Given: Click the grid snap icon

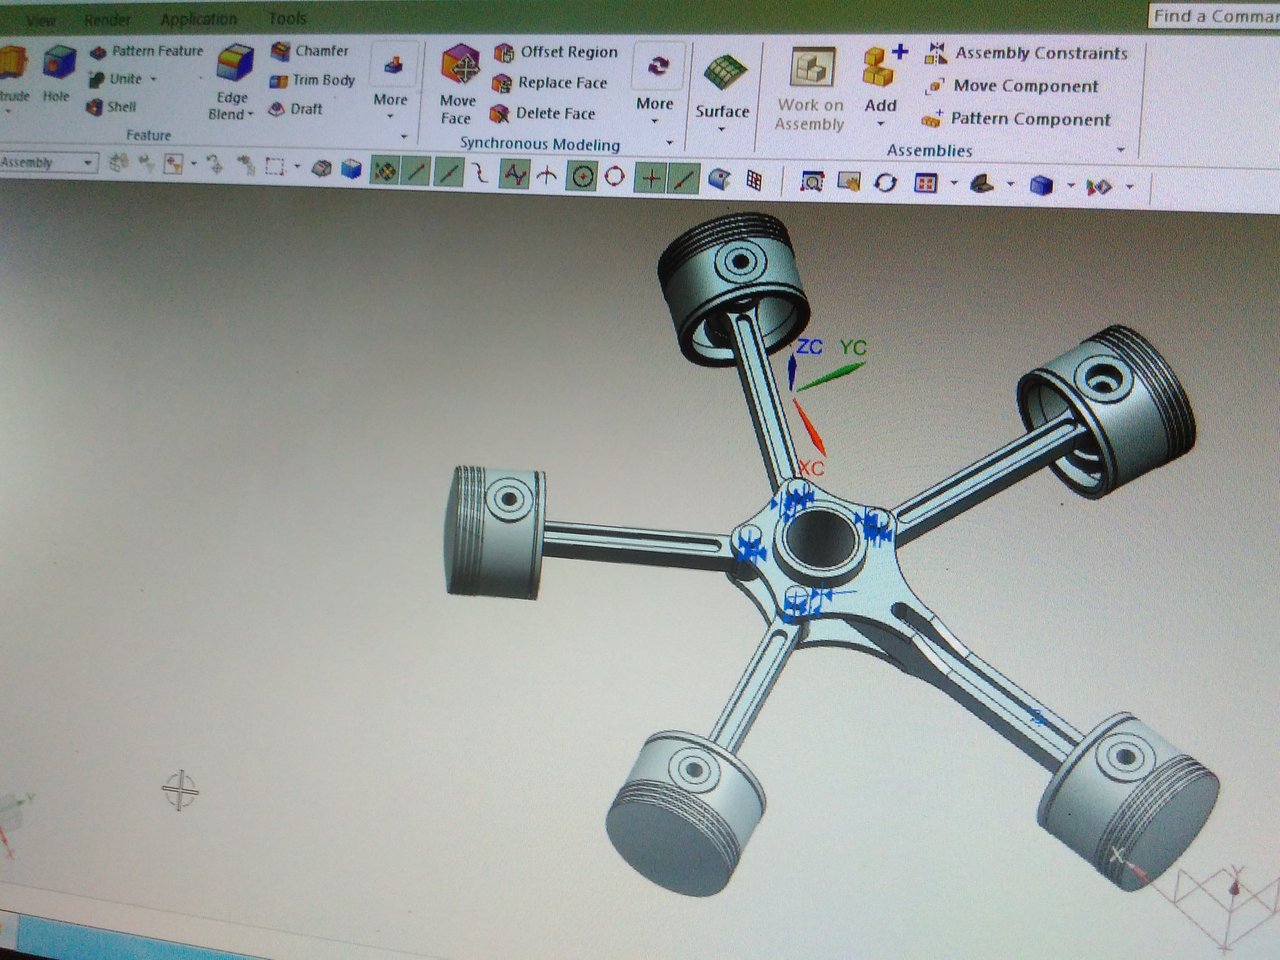Looking at the screenshot, I should [x=754, y=180].
